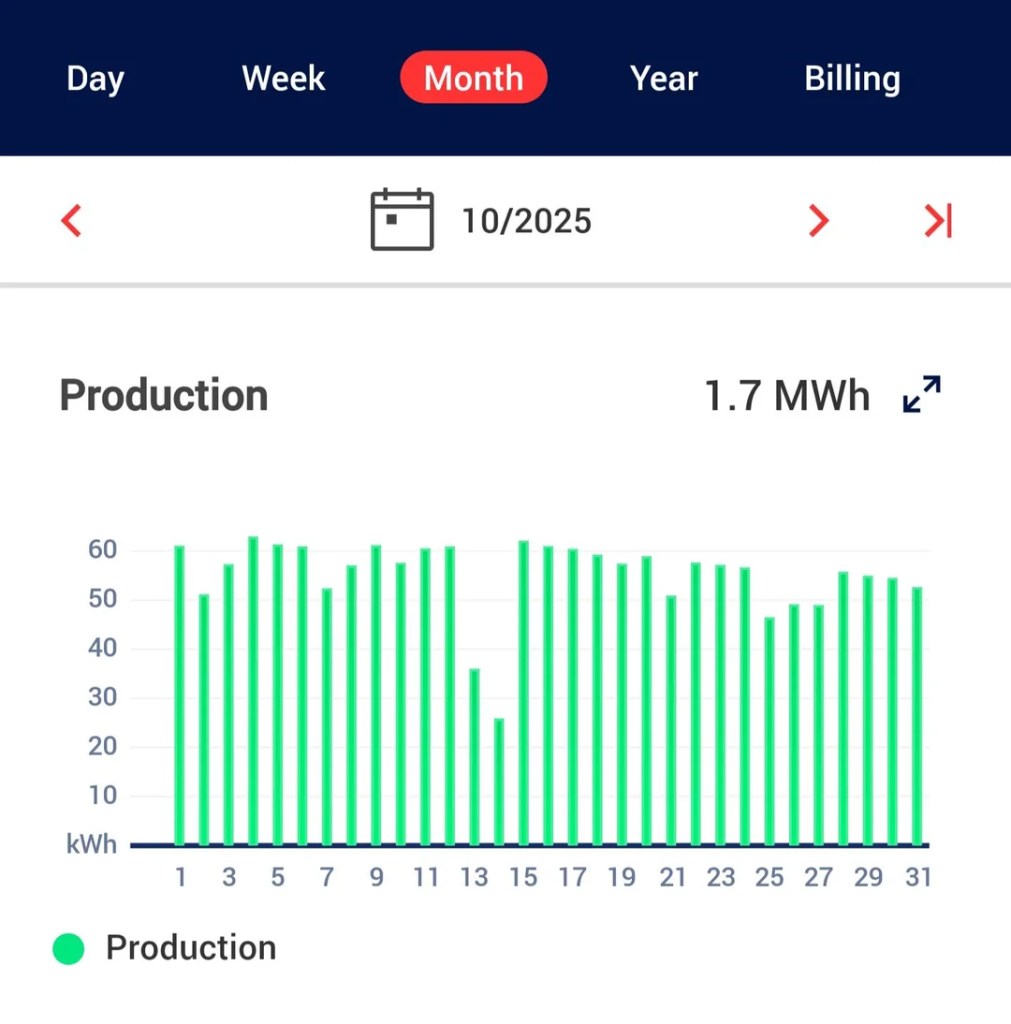
Task: Reselect the active Month tab
Action: (x=473, y=78)
